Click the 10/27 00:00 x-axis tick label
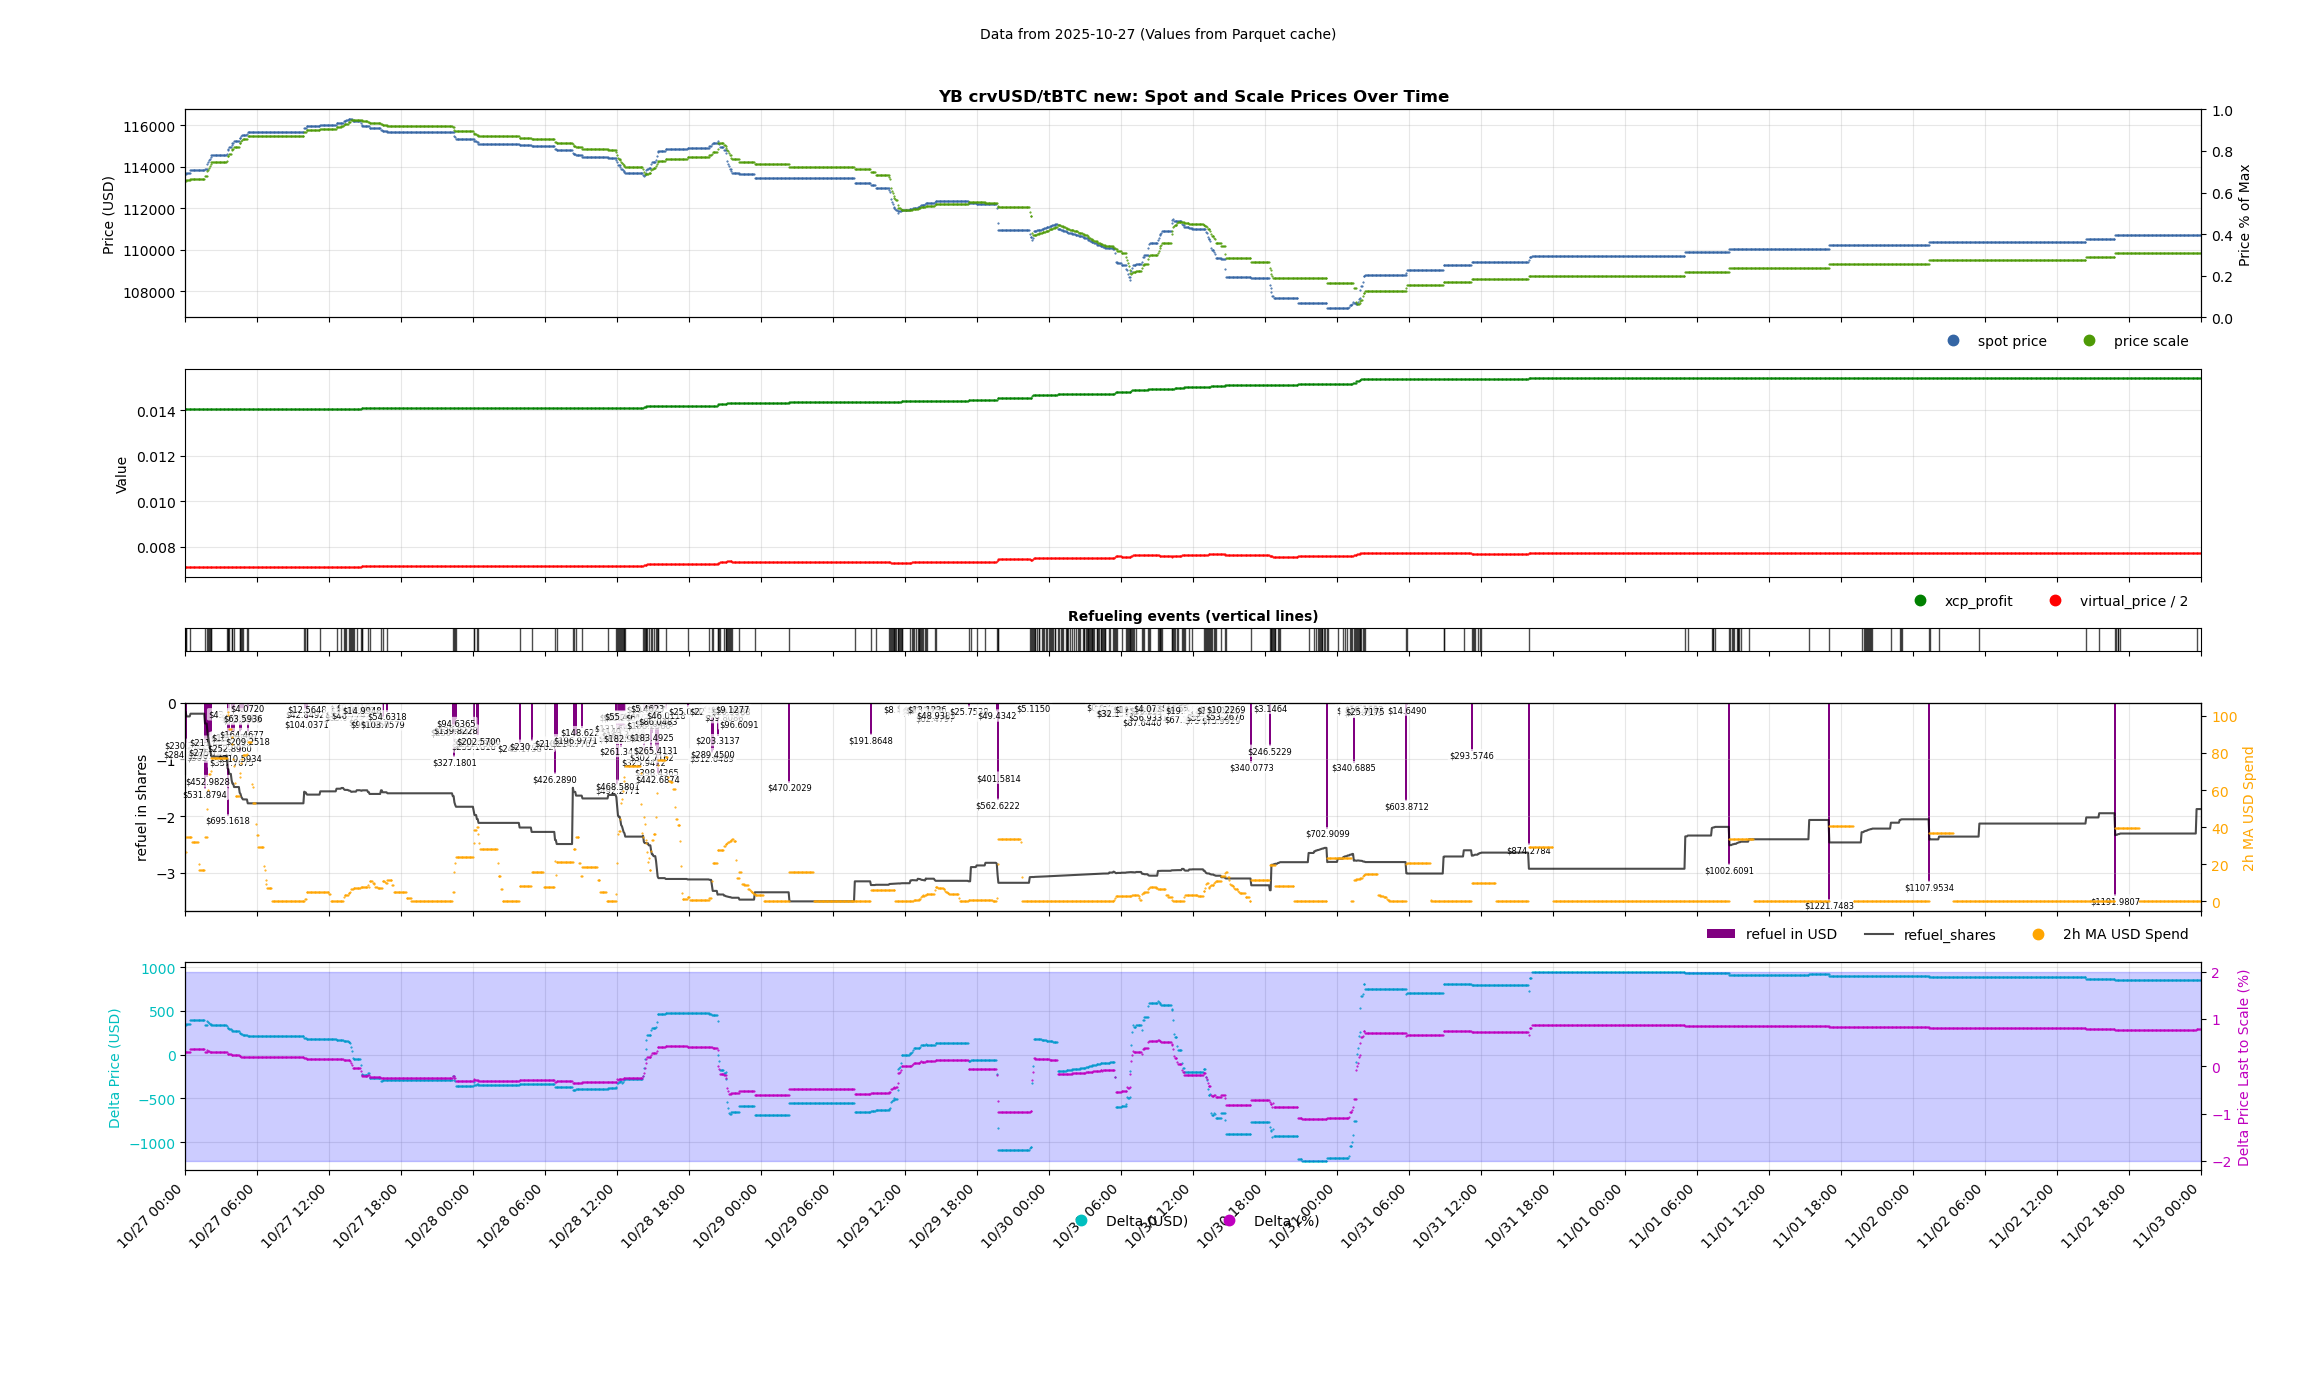This screenshot has height=1377, width=2317. (x=150, y=1216)
